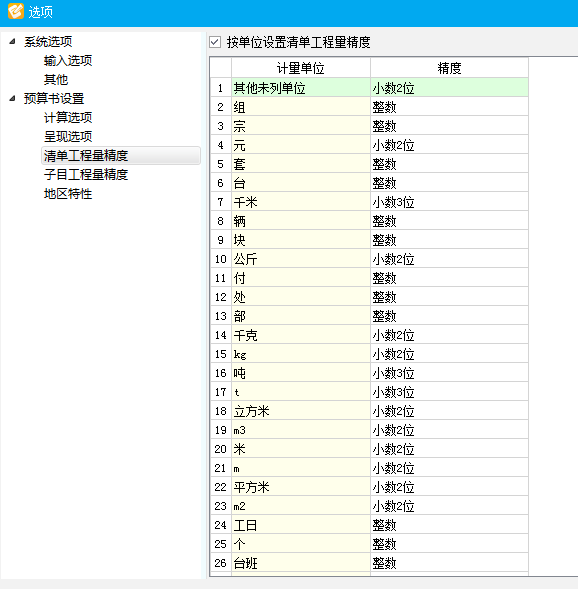Select the 个 unit cell

click(301, 544)
